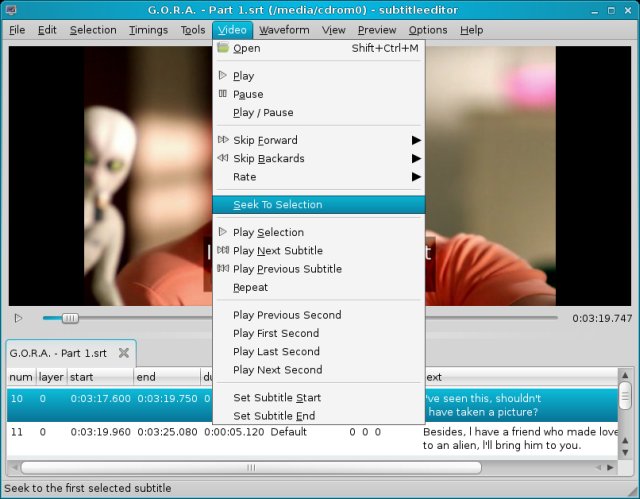Screen dimensions: 640x499
Task: Select Set Subtitle Start
Action: (276, 398)
